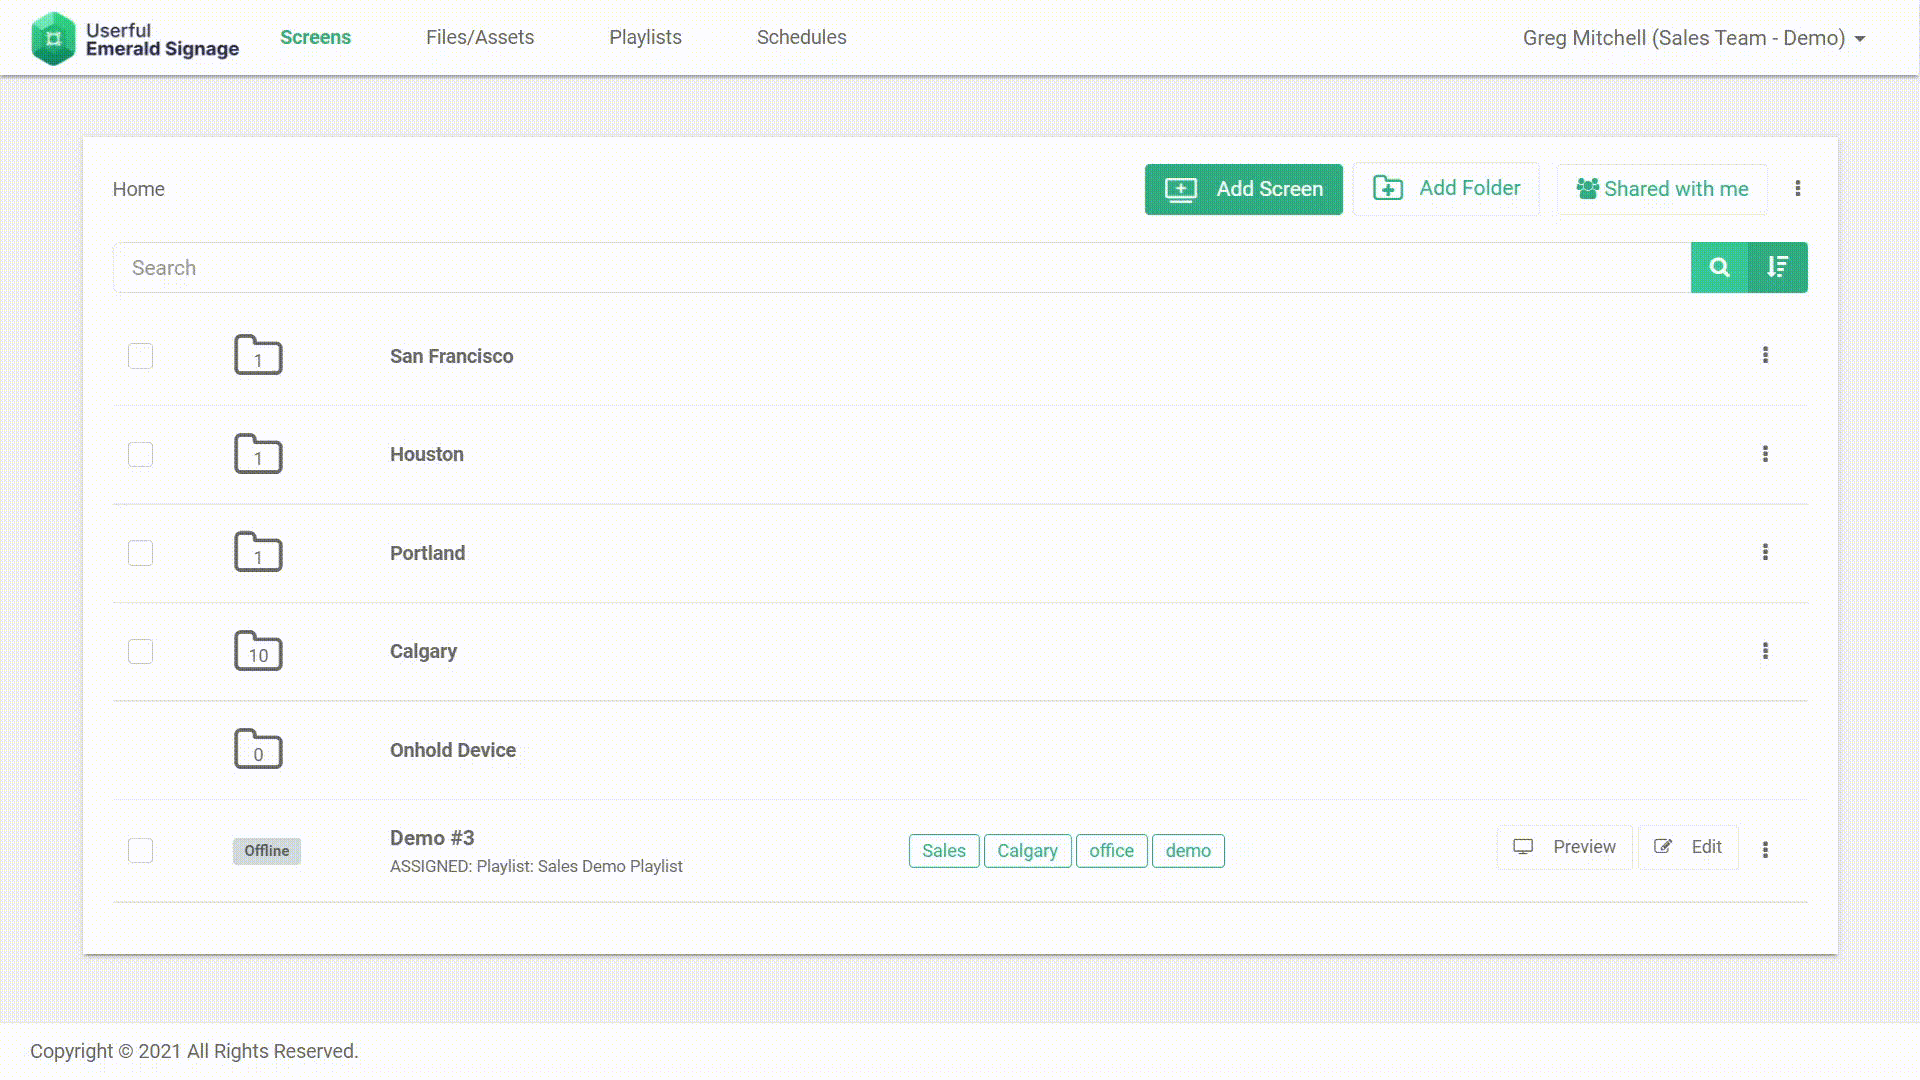The image size is (1920, 1080).
Task: Open the Schedules tab
Action: [x=801, y=37]
